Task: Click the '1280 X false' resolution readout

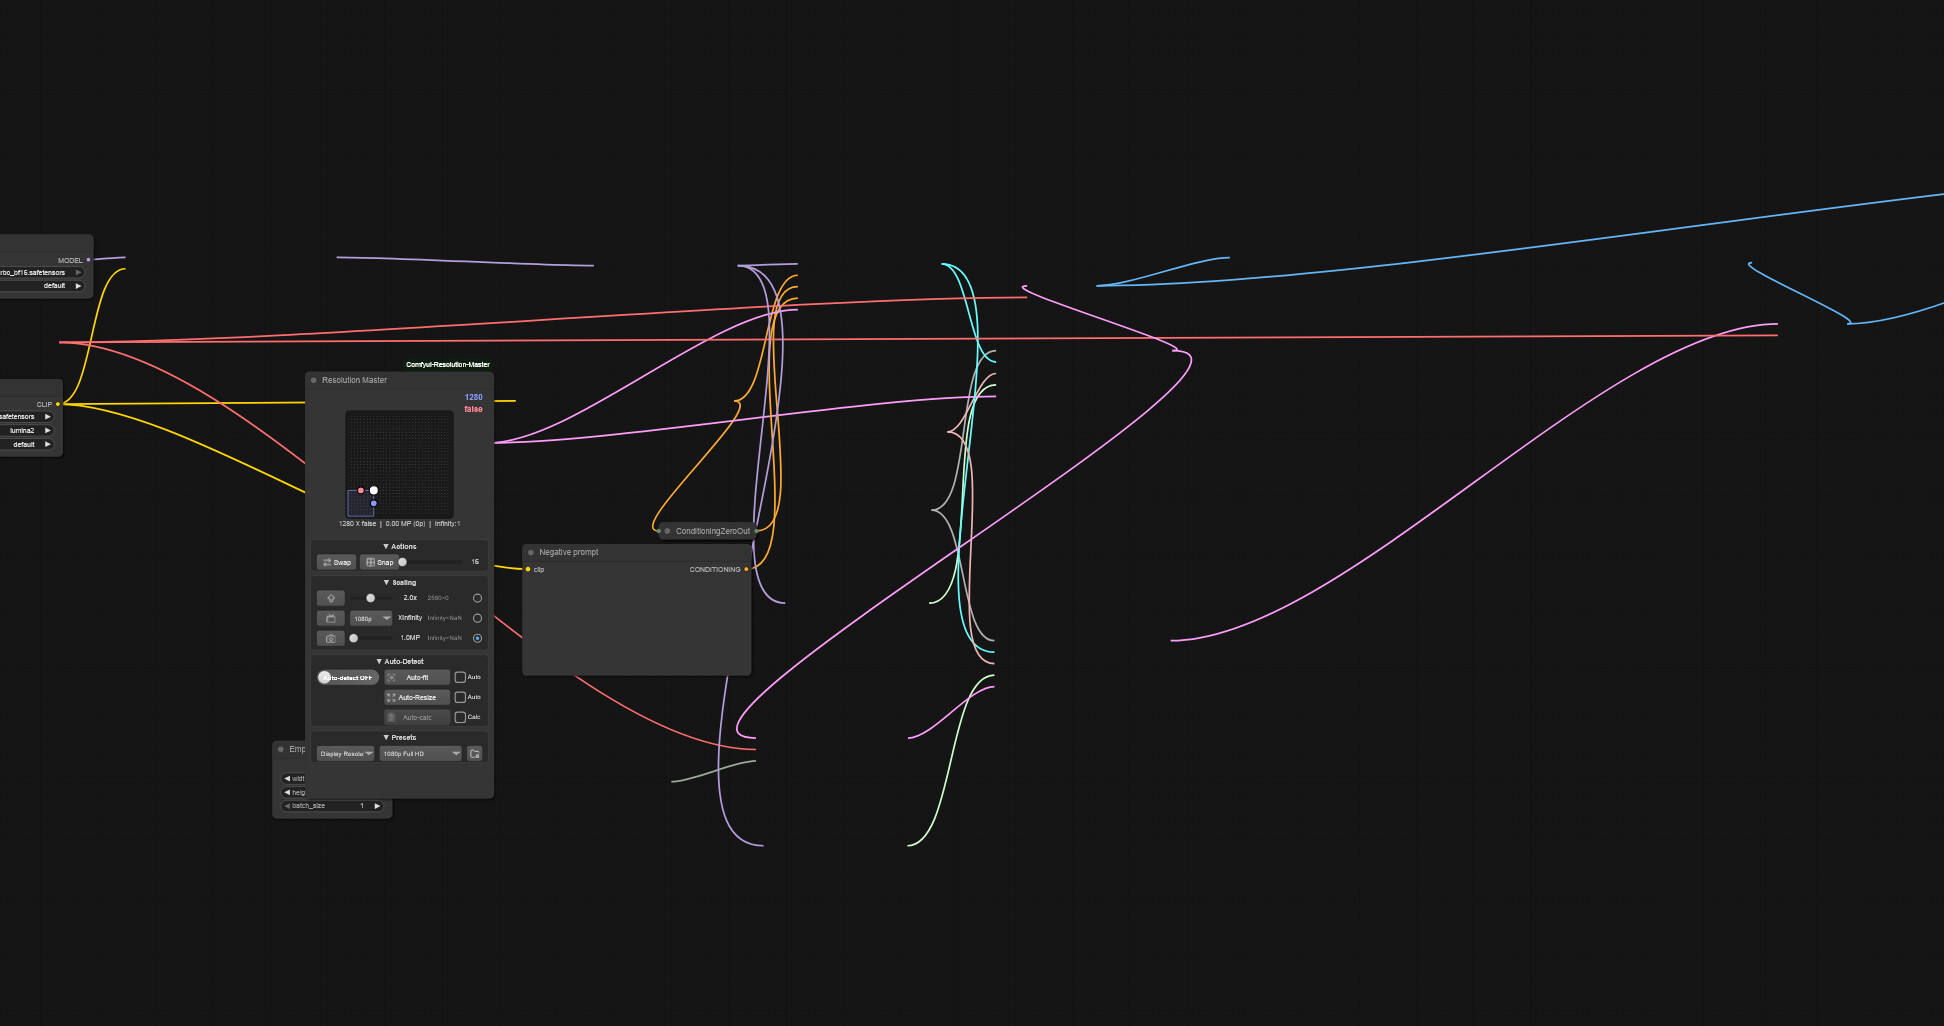Action: click(358, 524)
